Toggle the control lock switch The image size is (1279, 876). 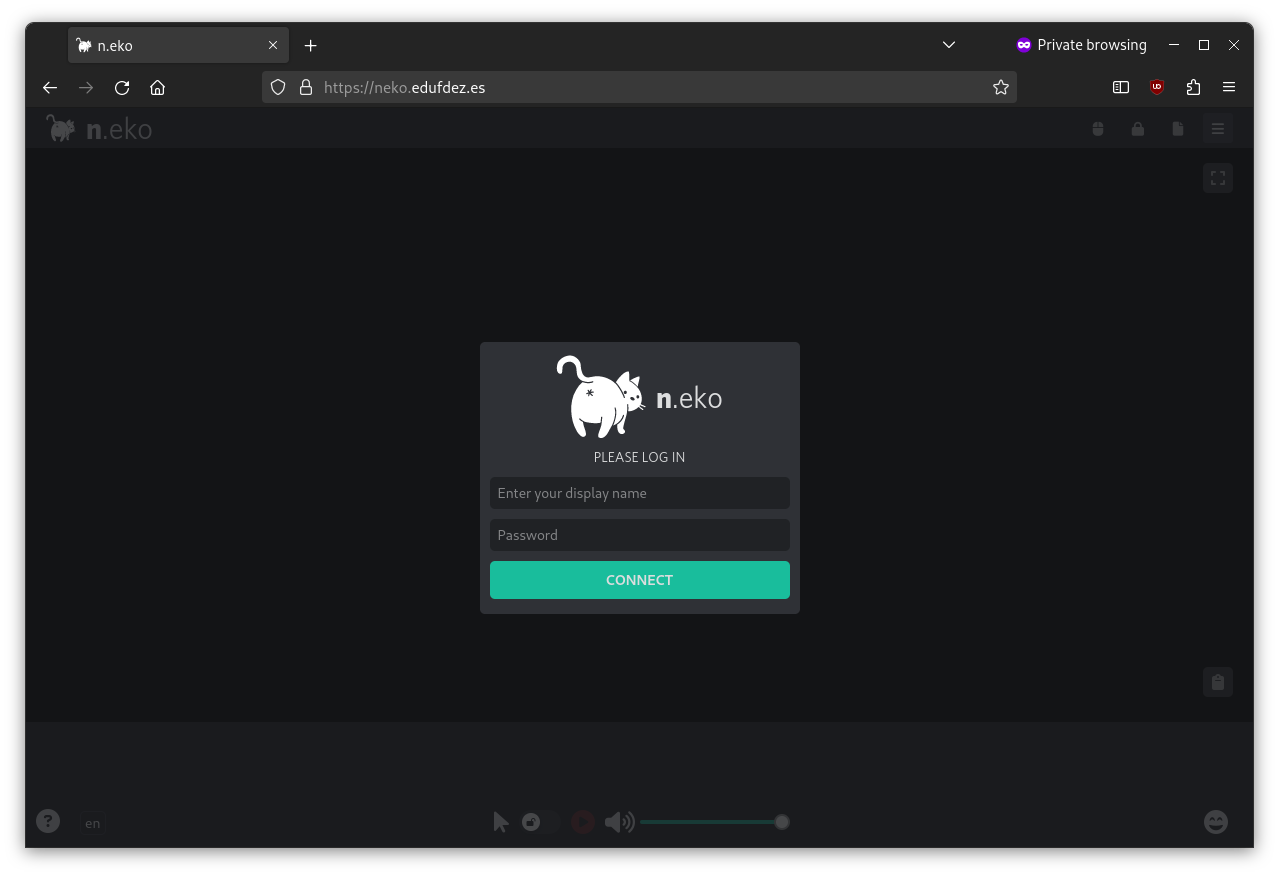click(x=541, y=822)
